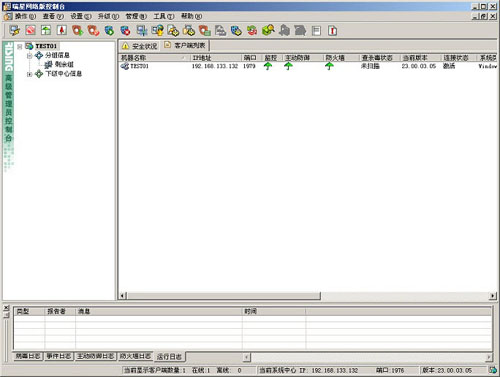Open the 操作 menu
The image size is (500, 377).
pos(25,16)
